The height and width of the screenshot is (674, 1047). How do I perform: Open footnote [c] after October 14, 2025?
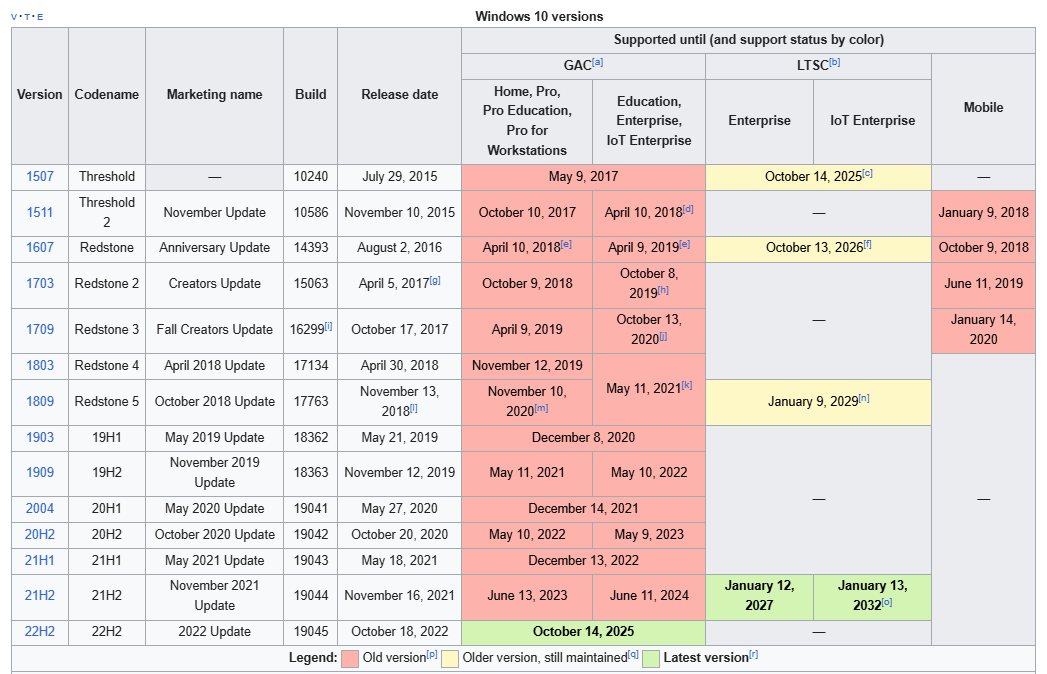point(867,174)
